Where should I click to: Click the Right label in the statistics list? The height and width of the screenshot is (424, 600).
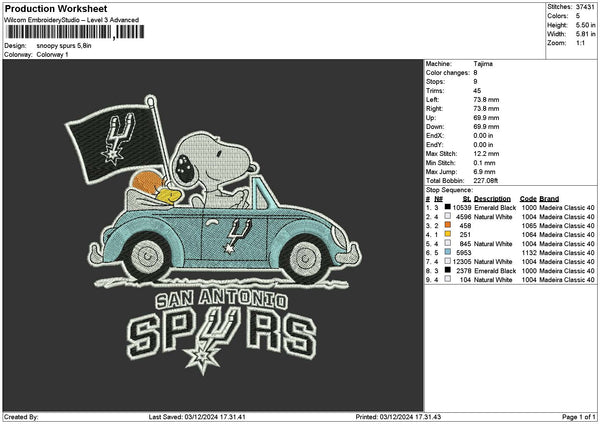[434, 109]
